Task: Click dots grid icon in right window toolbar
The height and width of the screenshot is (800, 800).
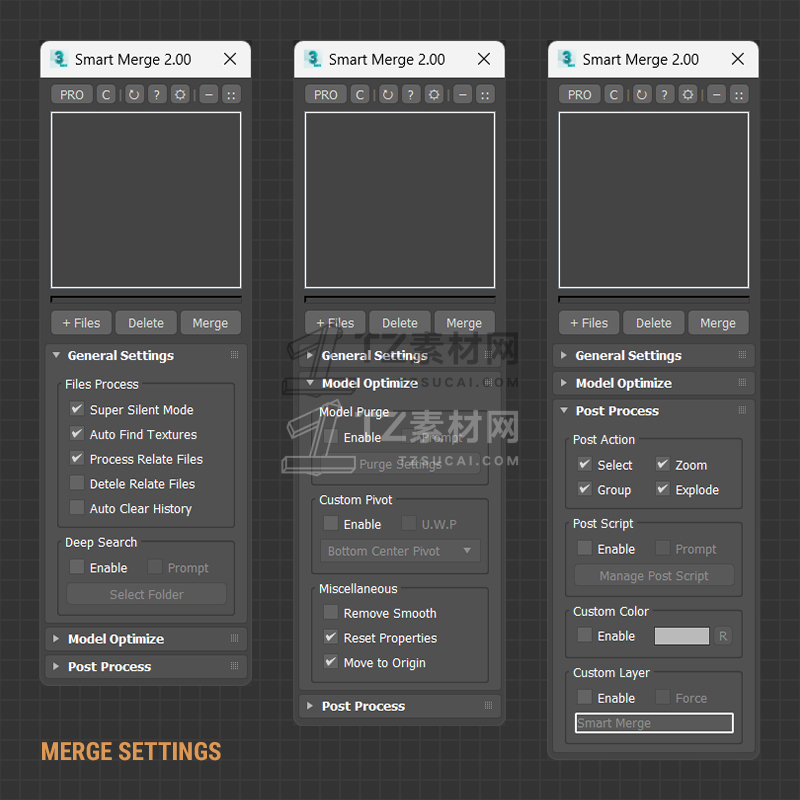Action: [x=740, y=95]
